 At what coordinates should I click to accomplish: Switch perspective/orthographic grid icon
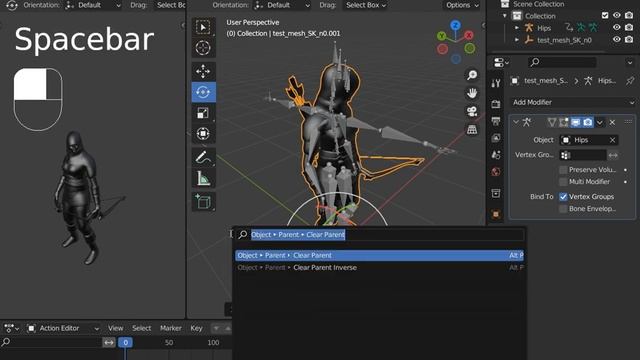472,130
